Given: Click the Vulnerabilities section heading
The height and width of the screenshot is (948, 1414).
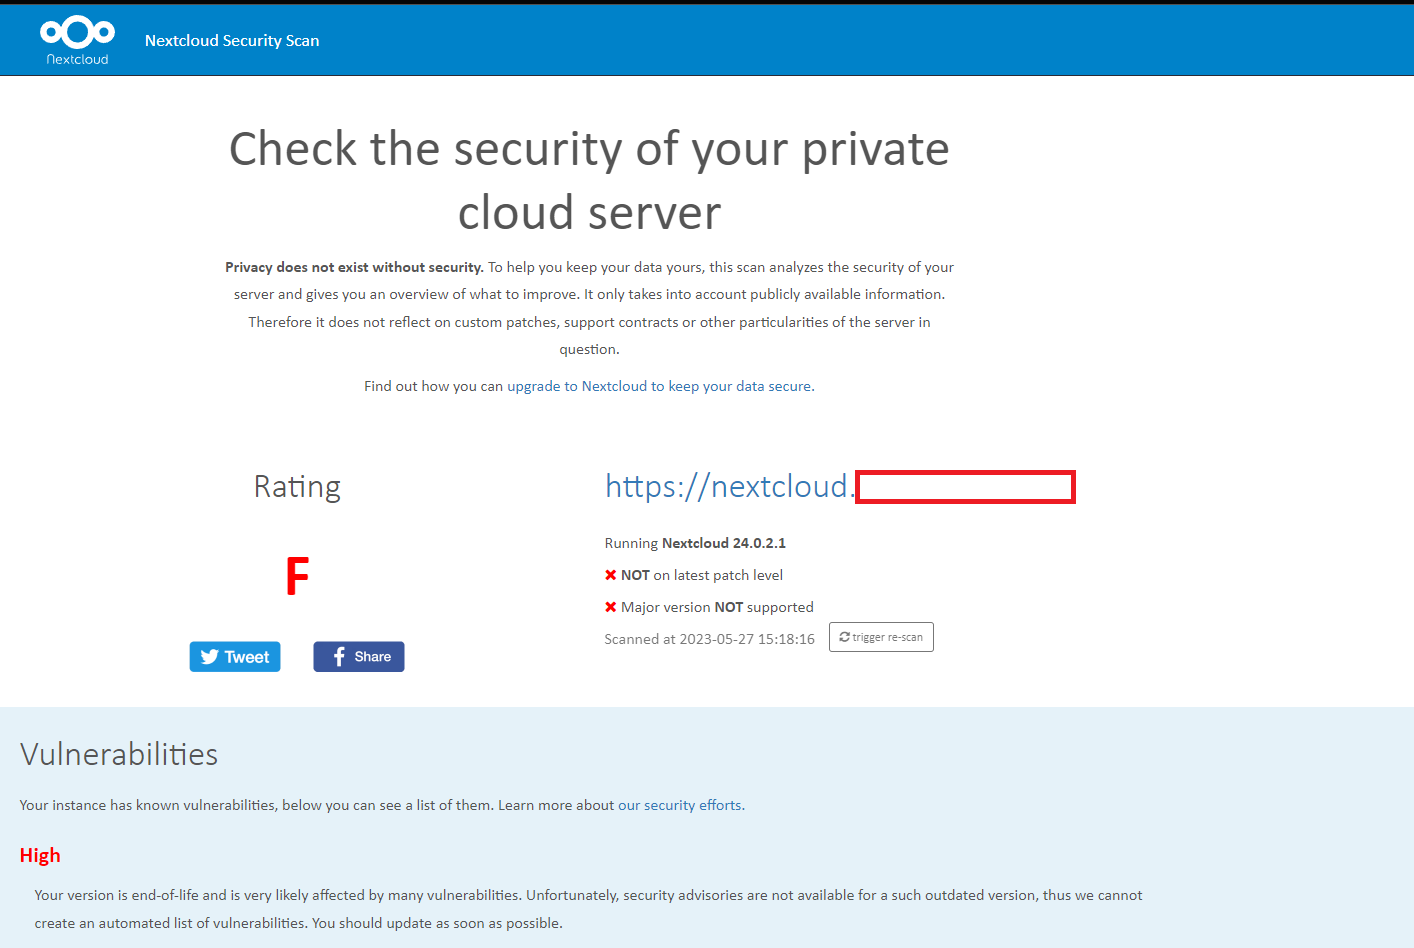Looking at the screenshot, I should tap(118, 755).
